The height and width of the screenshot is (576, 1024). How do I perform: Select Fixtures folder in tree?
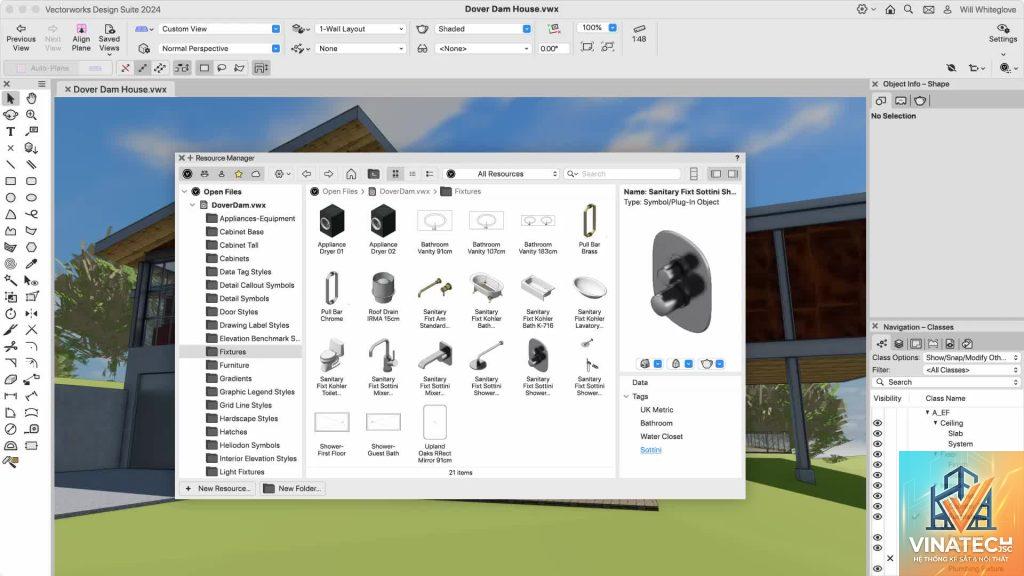coord(240,352)
